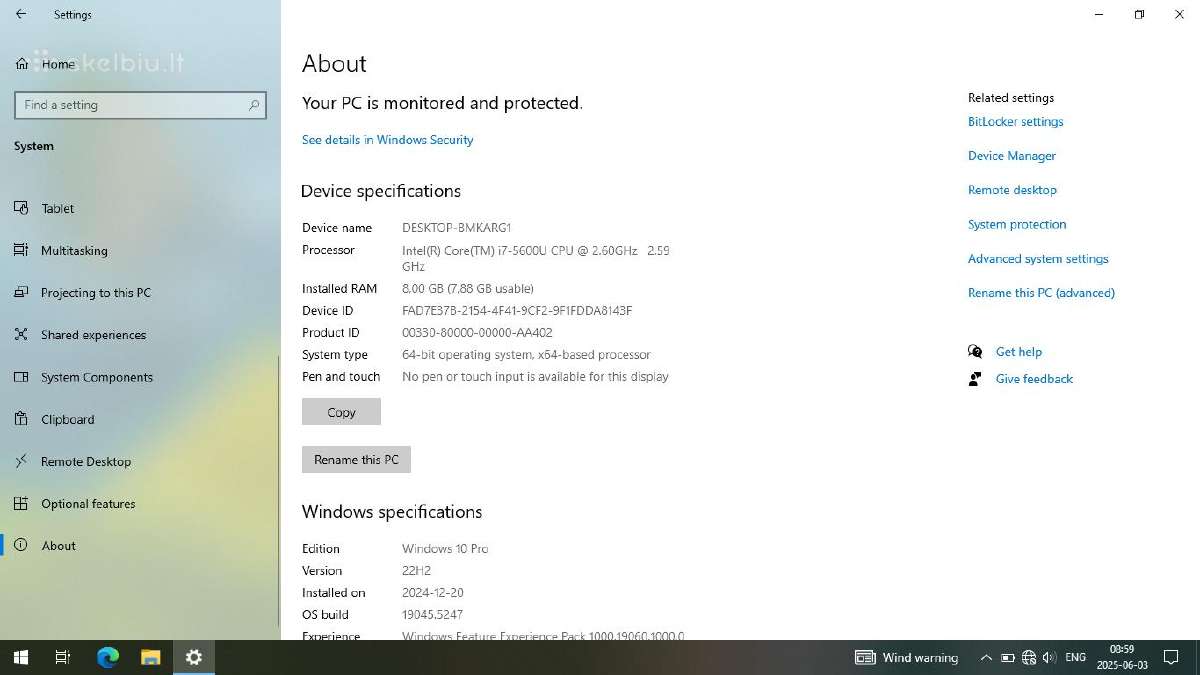Viewport: 1200px width, 675px height.
Task: Click Rename this PC (advanced) link
Action: click(x=1041, y=293)
